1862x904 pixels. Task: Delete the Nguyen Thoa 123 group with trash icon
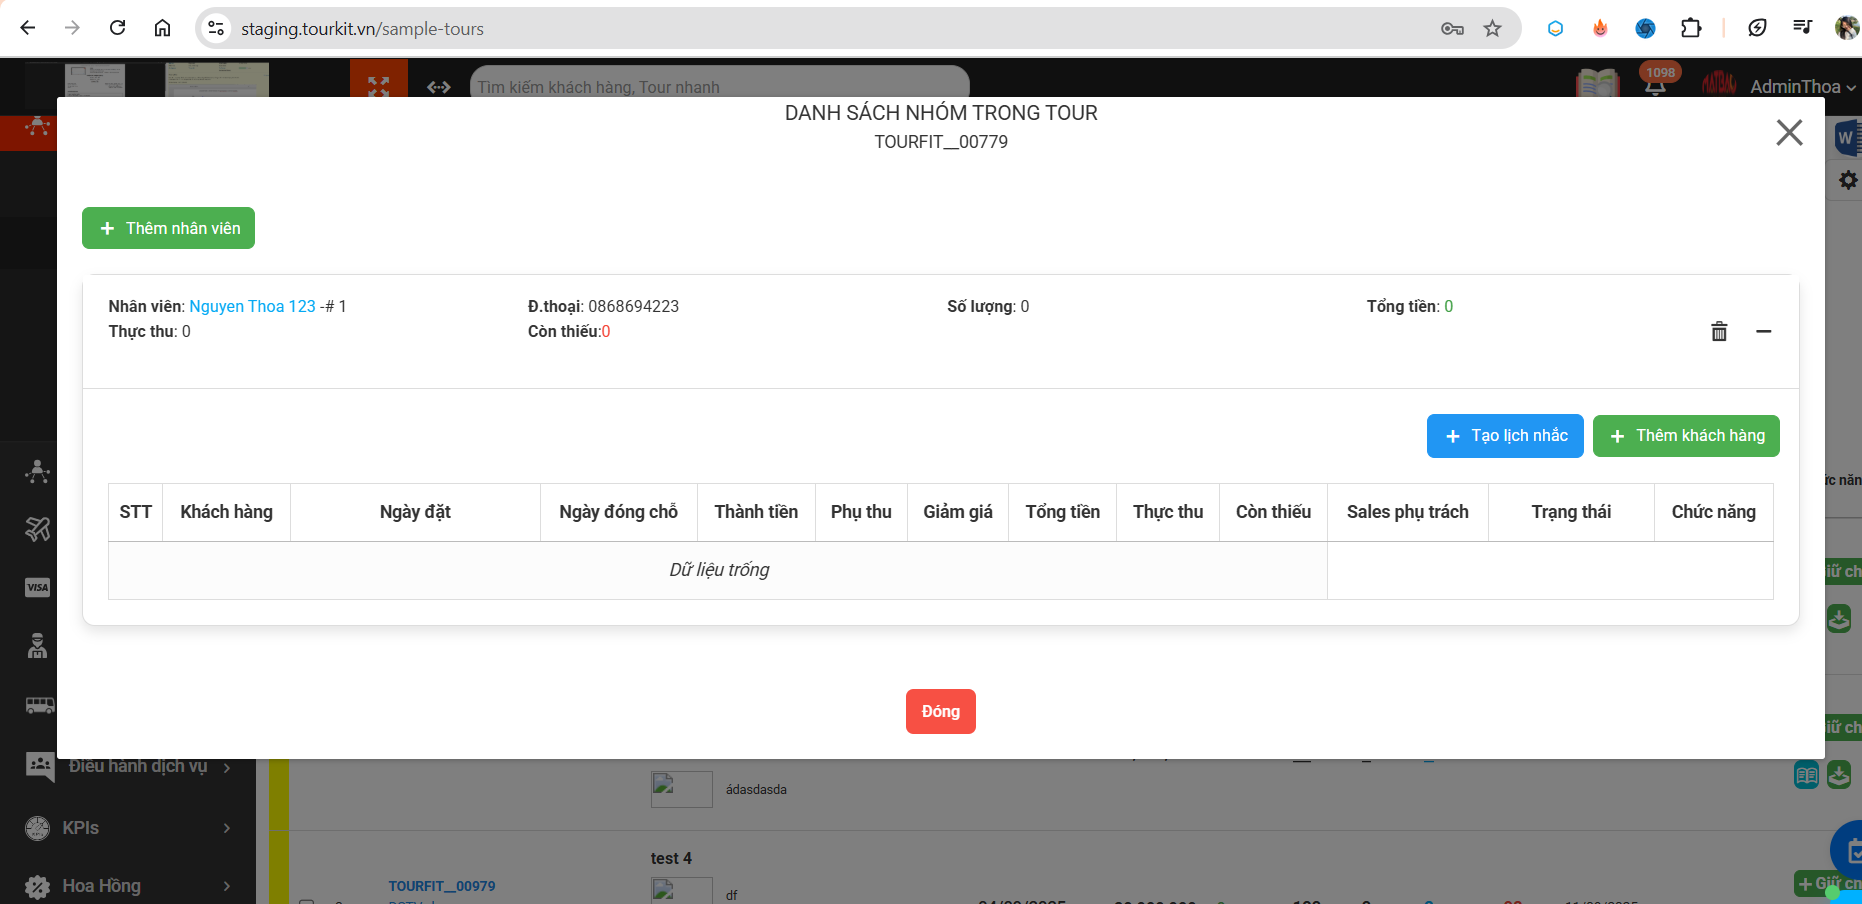coord(1719,332)
